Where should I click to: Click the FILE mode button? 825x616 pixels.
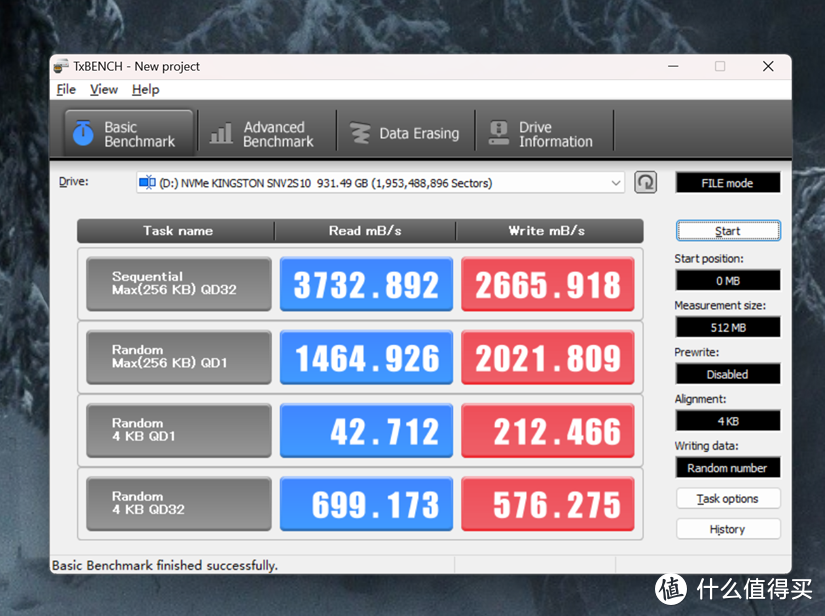click(728, 183)
